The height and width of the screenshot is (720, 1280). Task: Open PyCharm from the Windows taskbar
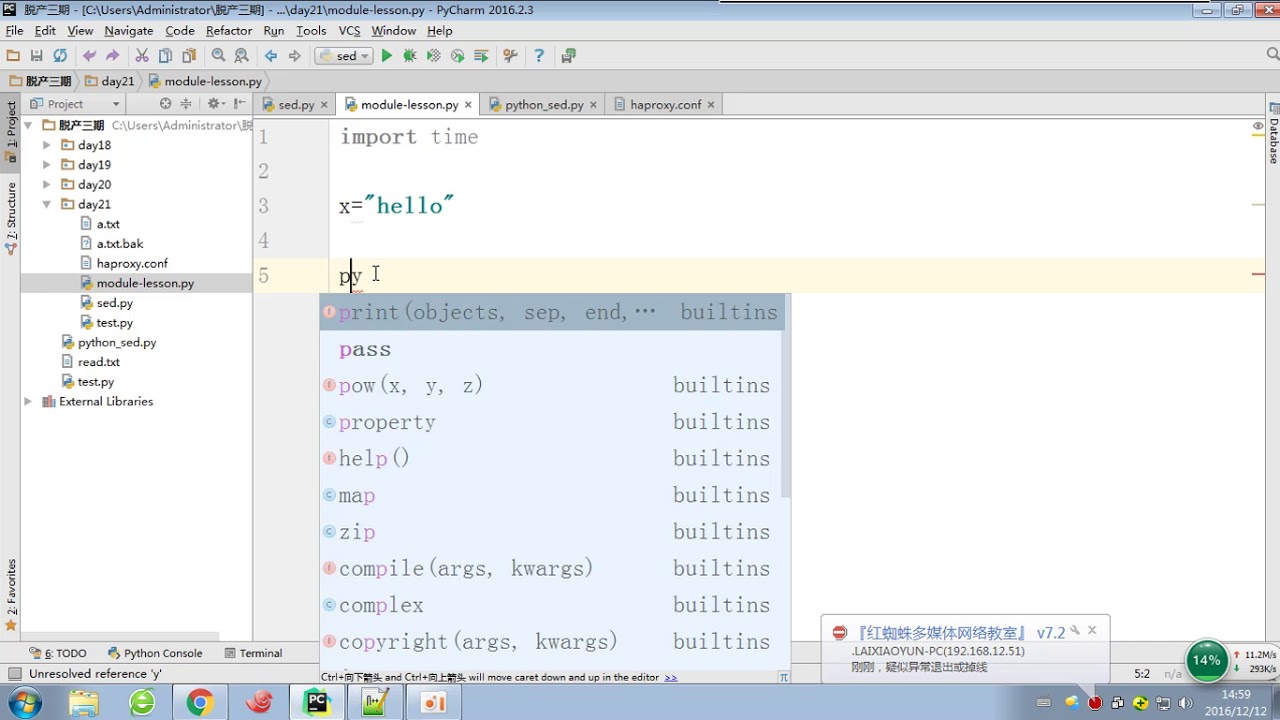[317, 703]
